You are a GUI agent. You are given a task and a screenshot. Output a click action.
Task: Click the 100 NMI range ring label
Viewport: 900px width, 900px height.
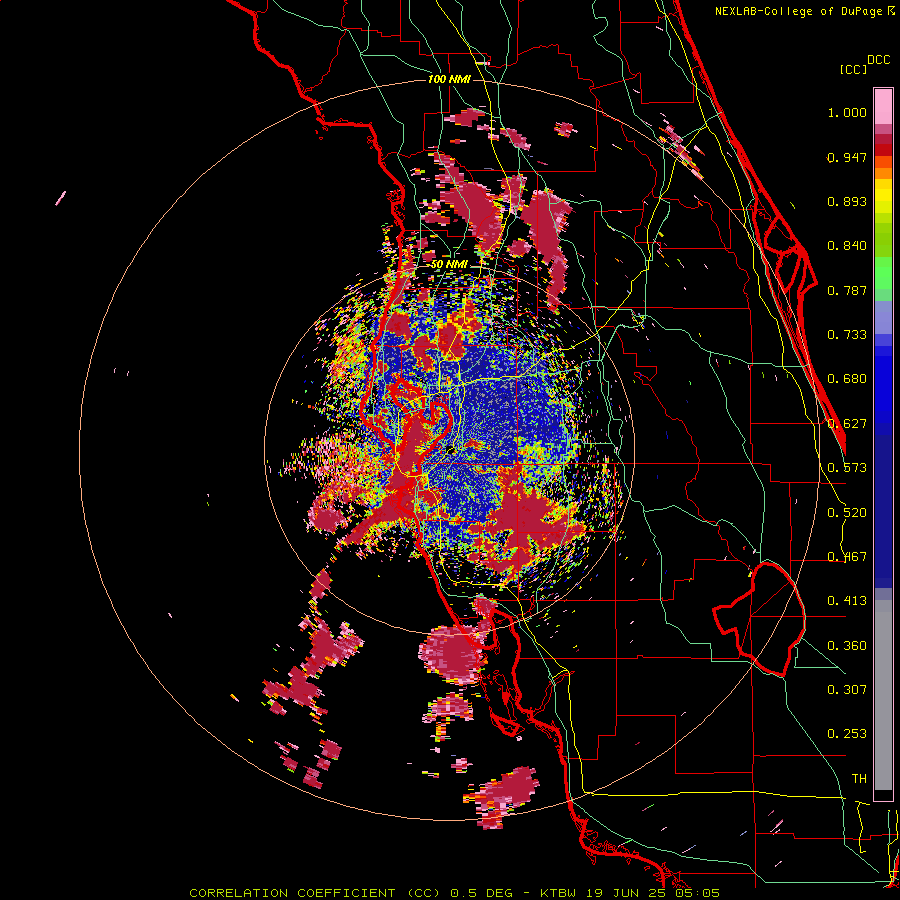click(449, 79)
